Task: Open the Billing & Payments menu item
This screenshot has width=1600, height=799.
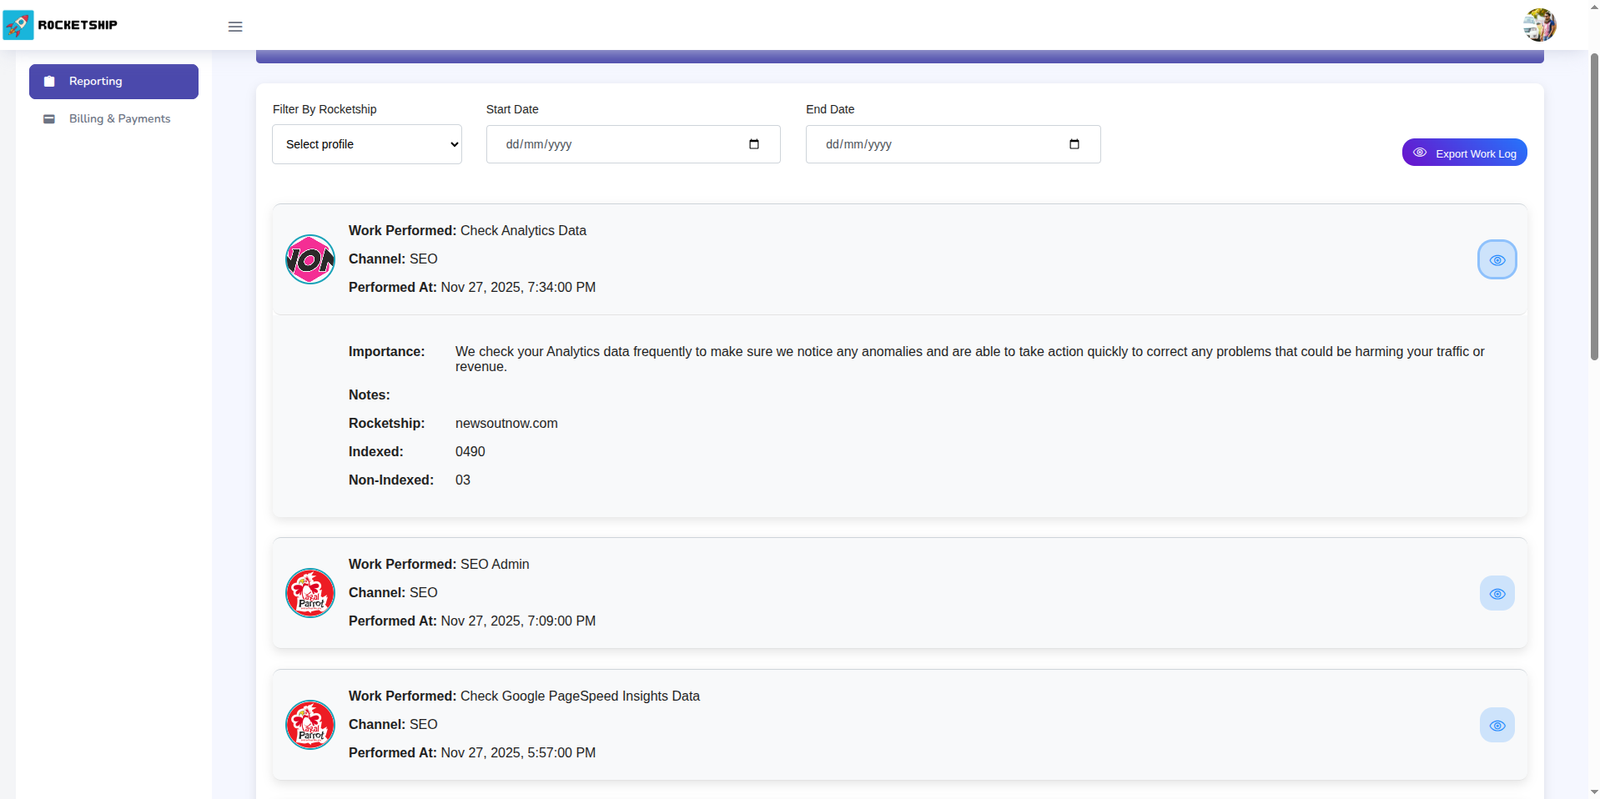Action: (x=119, y=119)
